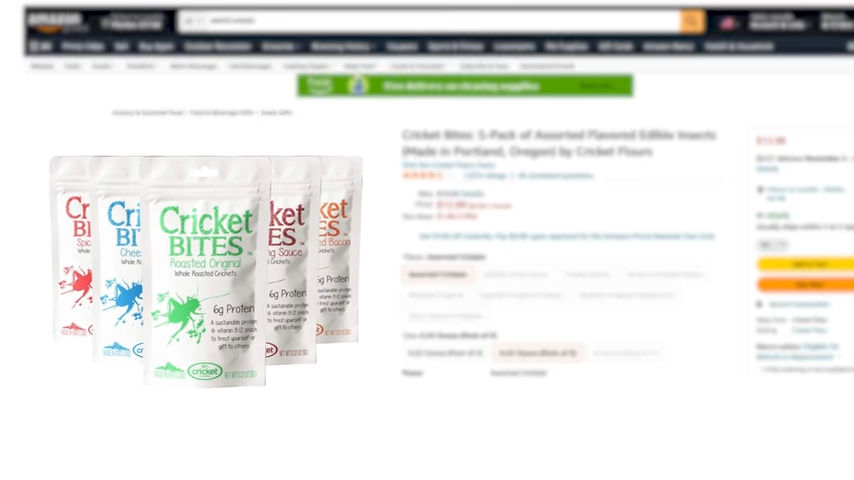
Task: Click the Amazon logo in header
Action: tap(58, 22)
